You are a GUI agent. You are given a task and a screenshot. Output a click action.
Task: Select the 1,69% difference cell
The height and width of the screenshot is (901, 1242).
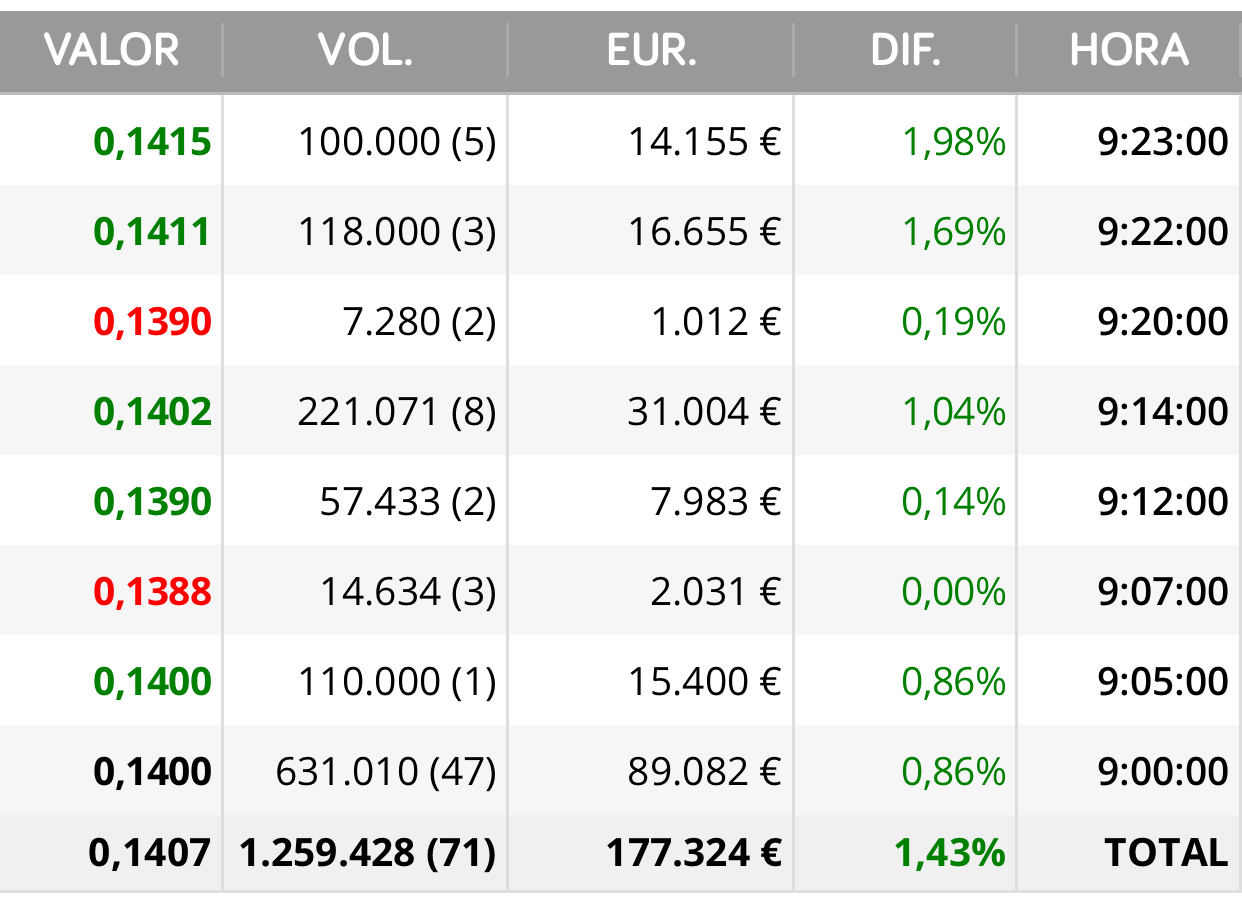coord(954,232)
